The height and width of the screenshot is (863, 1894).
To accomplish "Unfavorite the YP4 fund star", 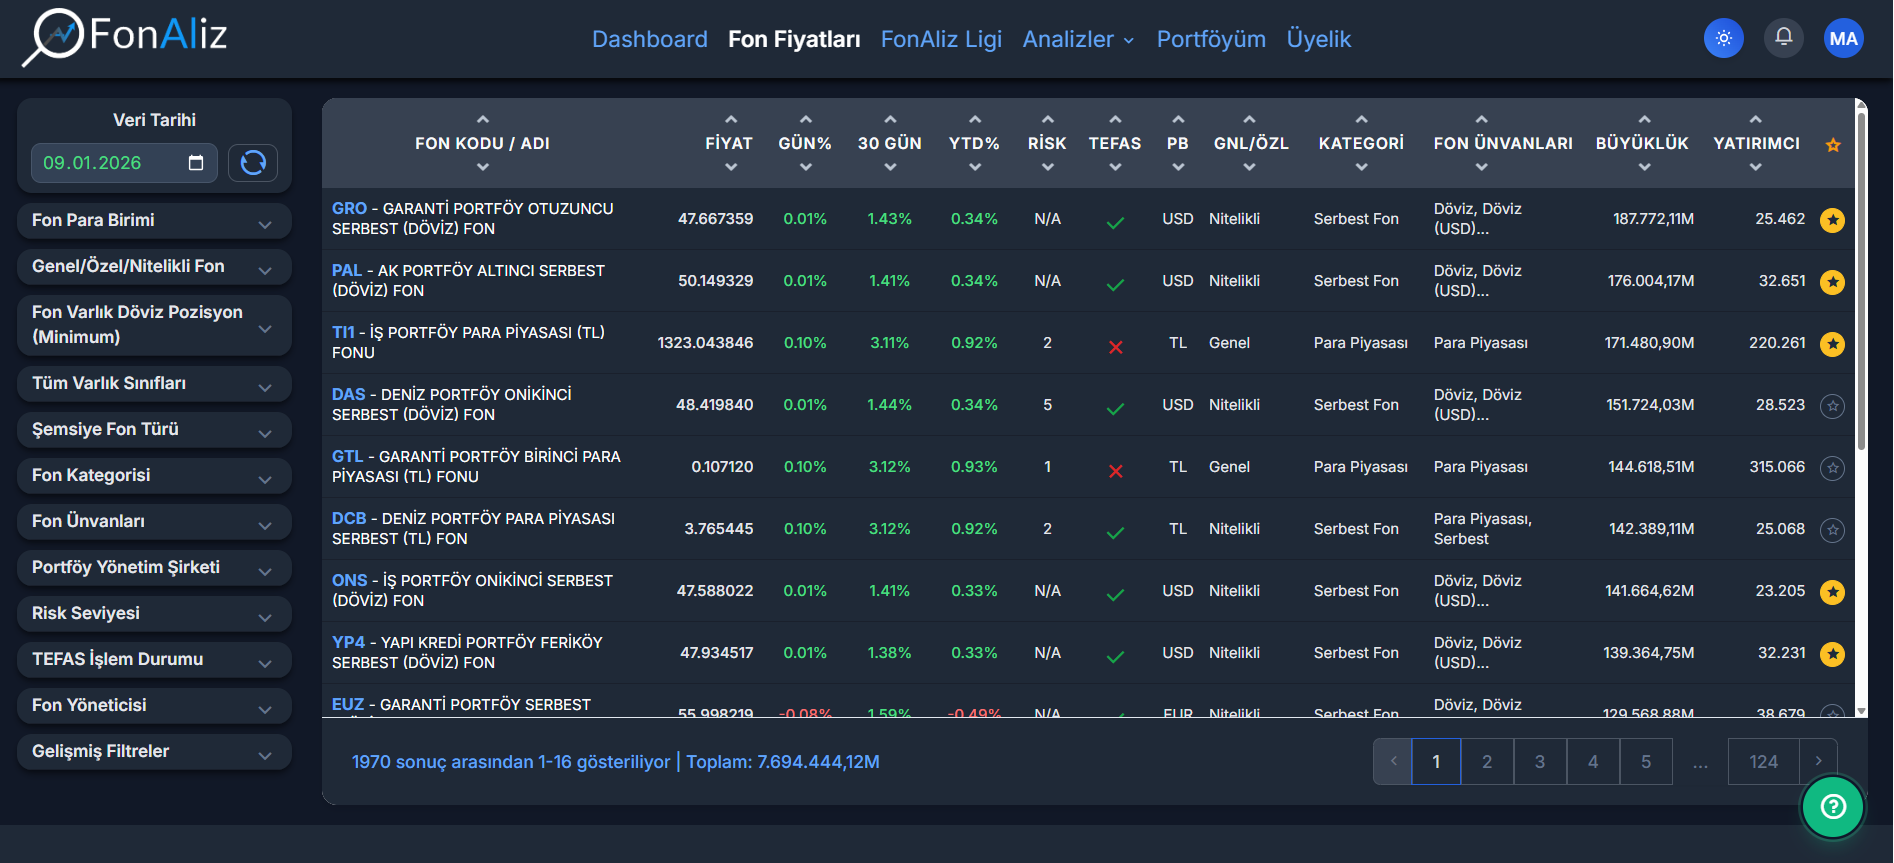I will [1832, 654].
